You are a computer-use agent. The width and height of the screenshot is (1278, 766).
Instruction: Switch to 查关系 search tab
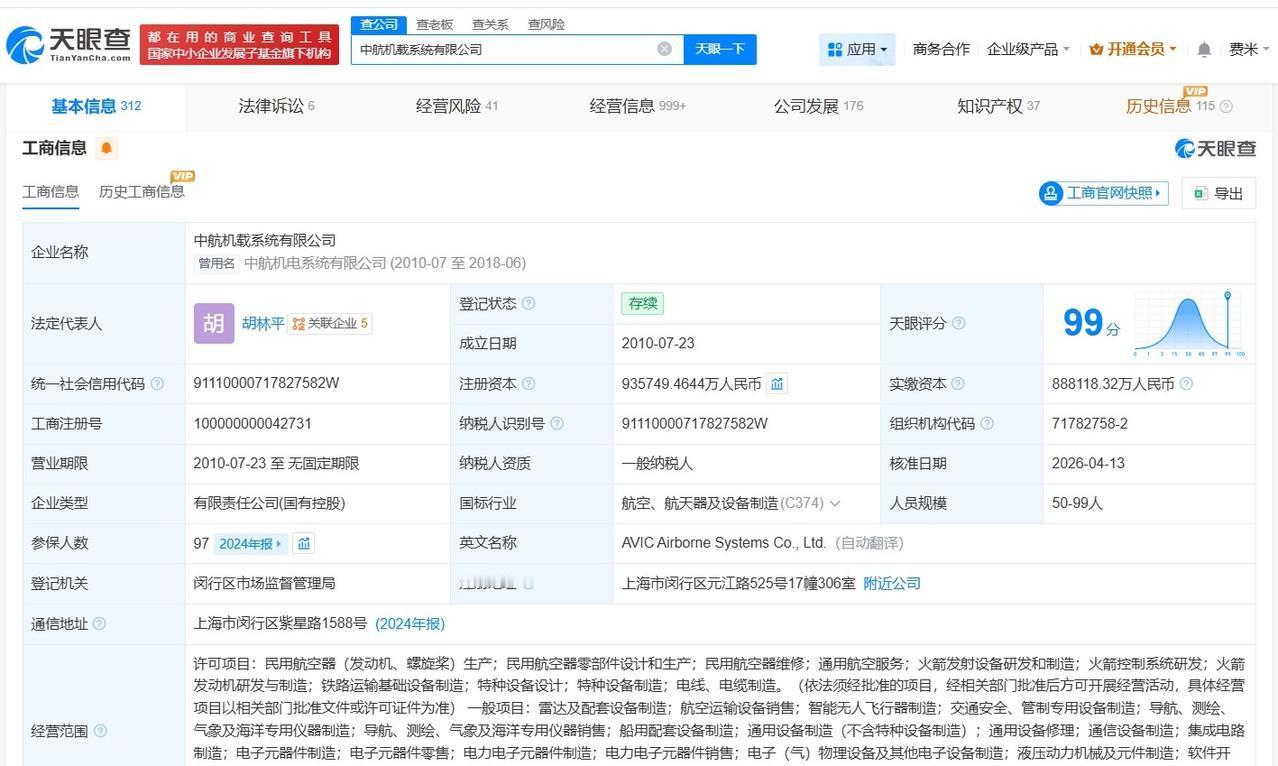tap(490, 24)
